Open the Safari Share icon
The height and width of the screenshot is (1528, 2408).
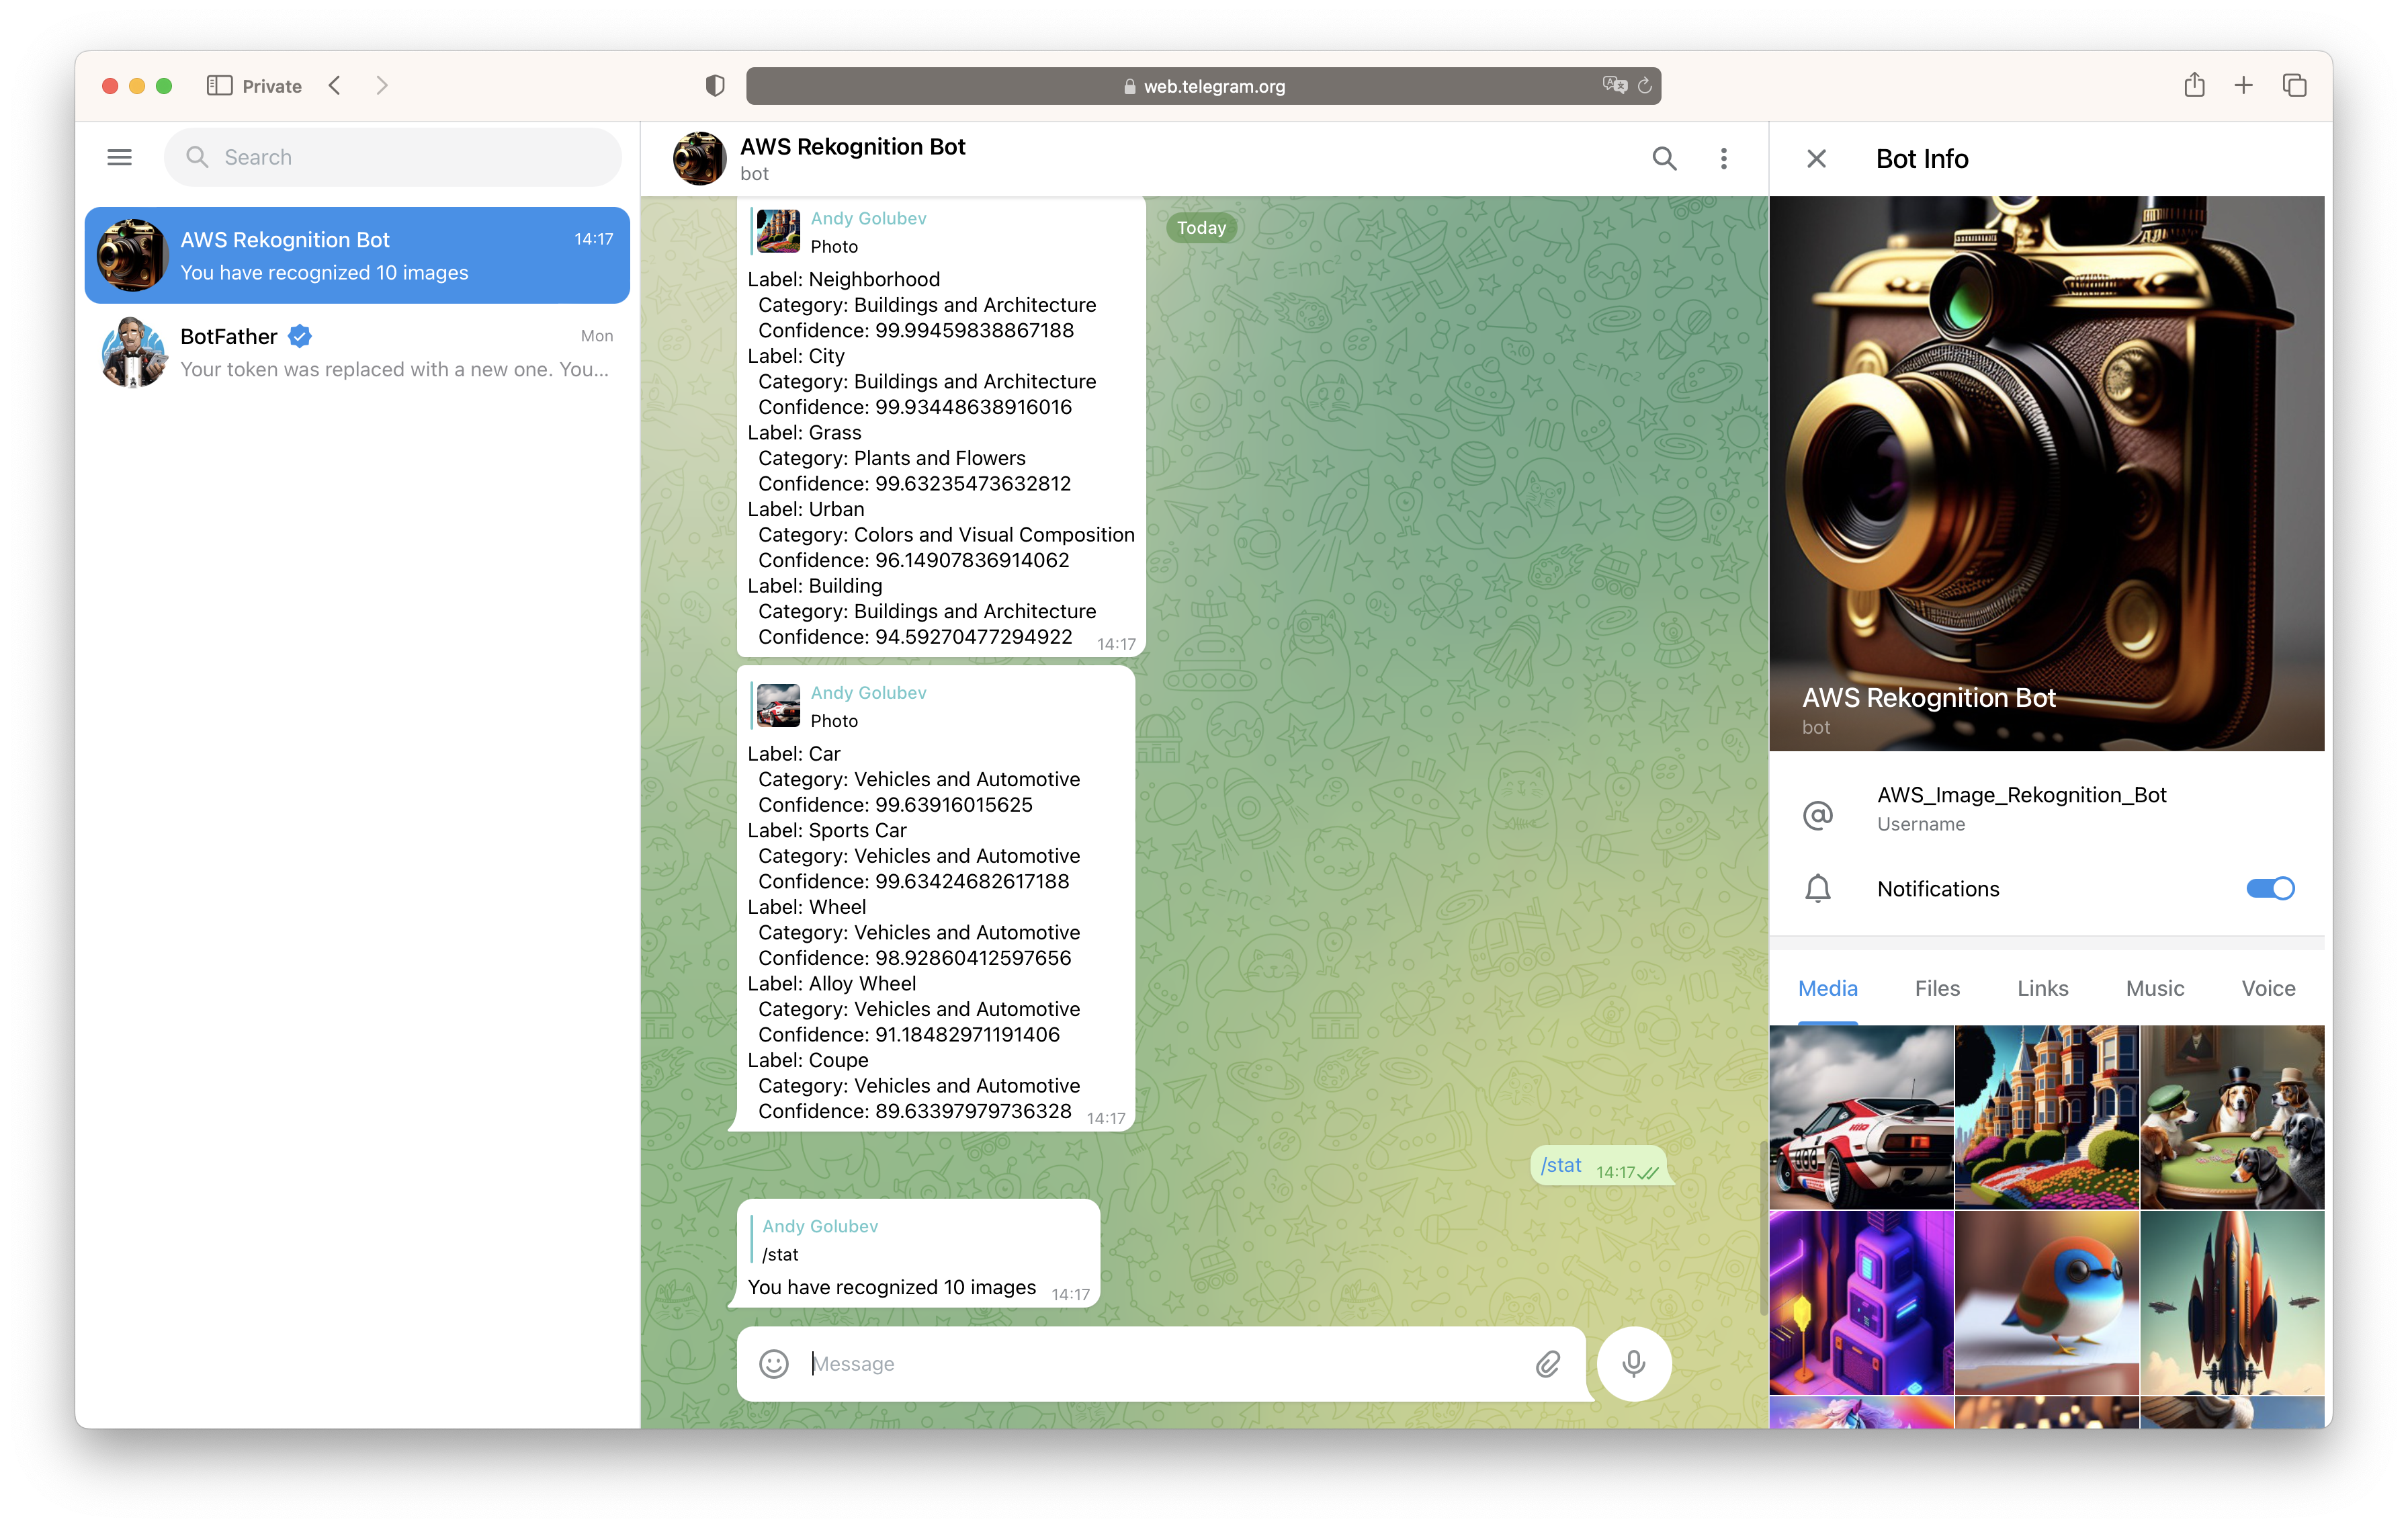[x=2194, y=85]
